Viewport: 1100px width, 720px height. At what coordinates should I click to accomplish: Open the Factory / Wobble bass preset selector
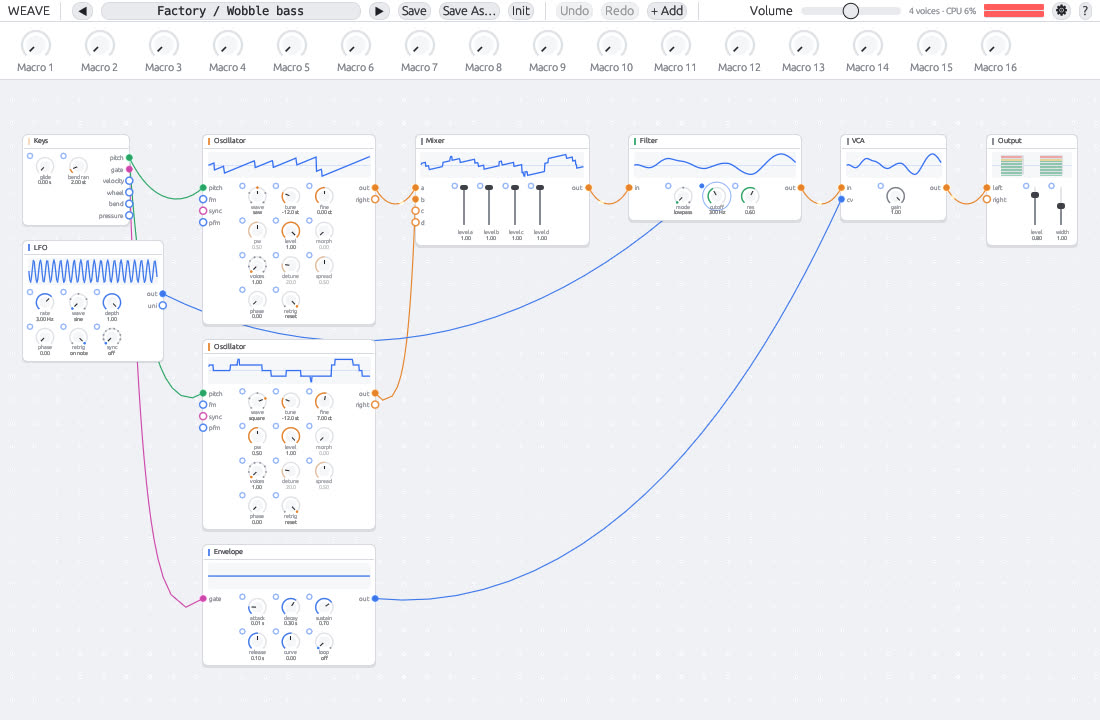[231, 11]
